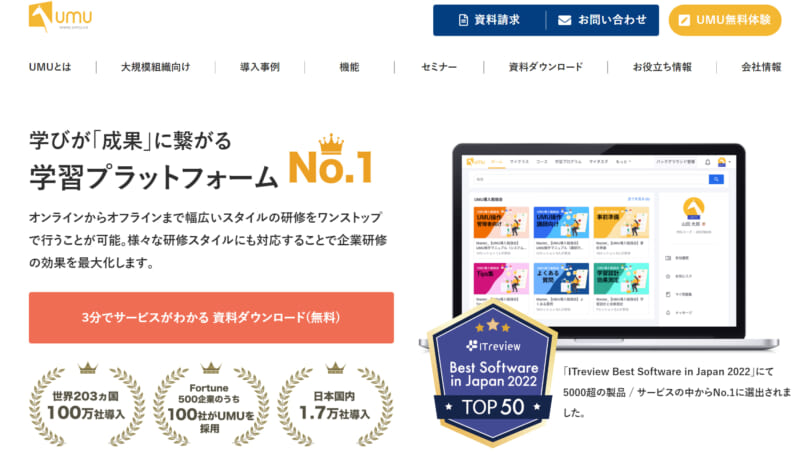The width and height of the screenshot is (800, 455).
Task: Open the UMUとは menu item
Action: point(50,67)
